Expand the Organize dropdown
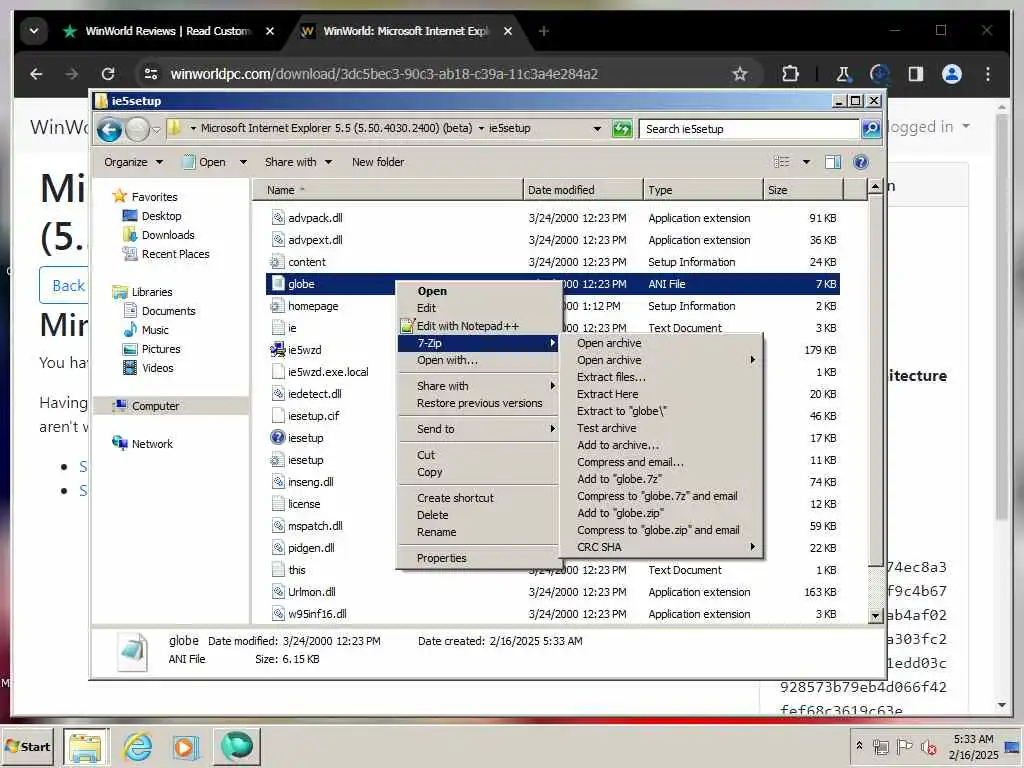The width and height of the screenshot is (1024, 768). point(133,162)
